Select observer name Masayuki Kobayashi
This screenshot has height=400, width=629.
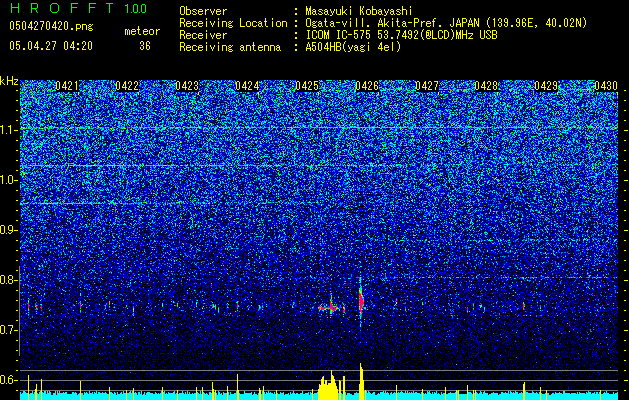coord(359,11)
